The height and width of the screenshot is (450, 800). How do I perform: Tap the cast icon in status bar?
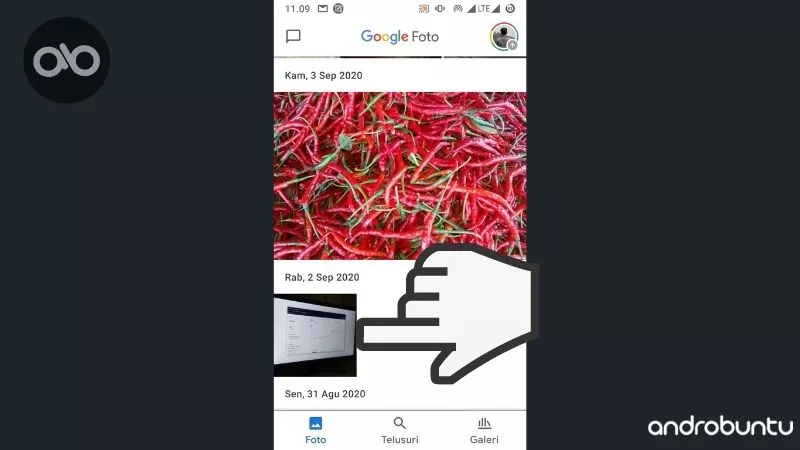pos(423,9)
